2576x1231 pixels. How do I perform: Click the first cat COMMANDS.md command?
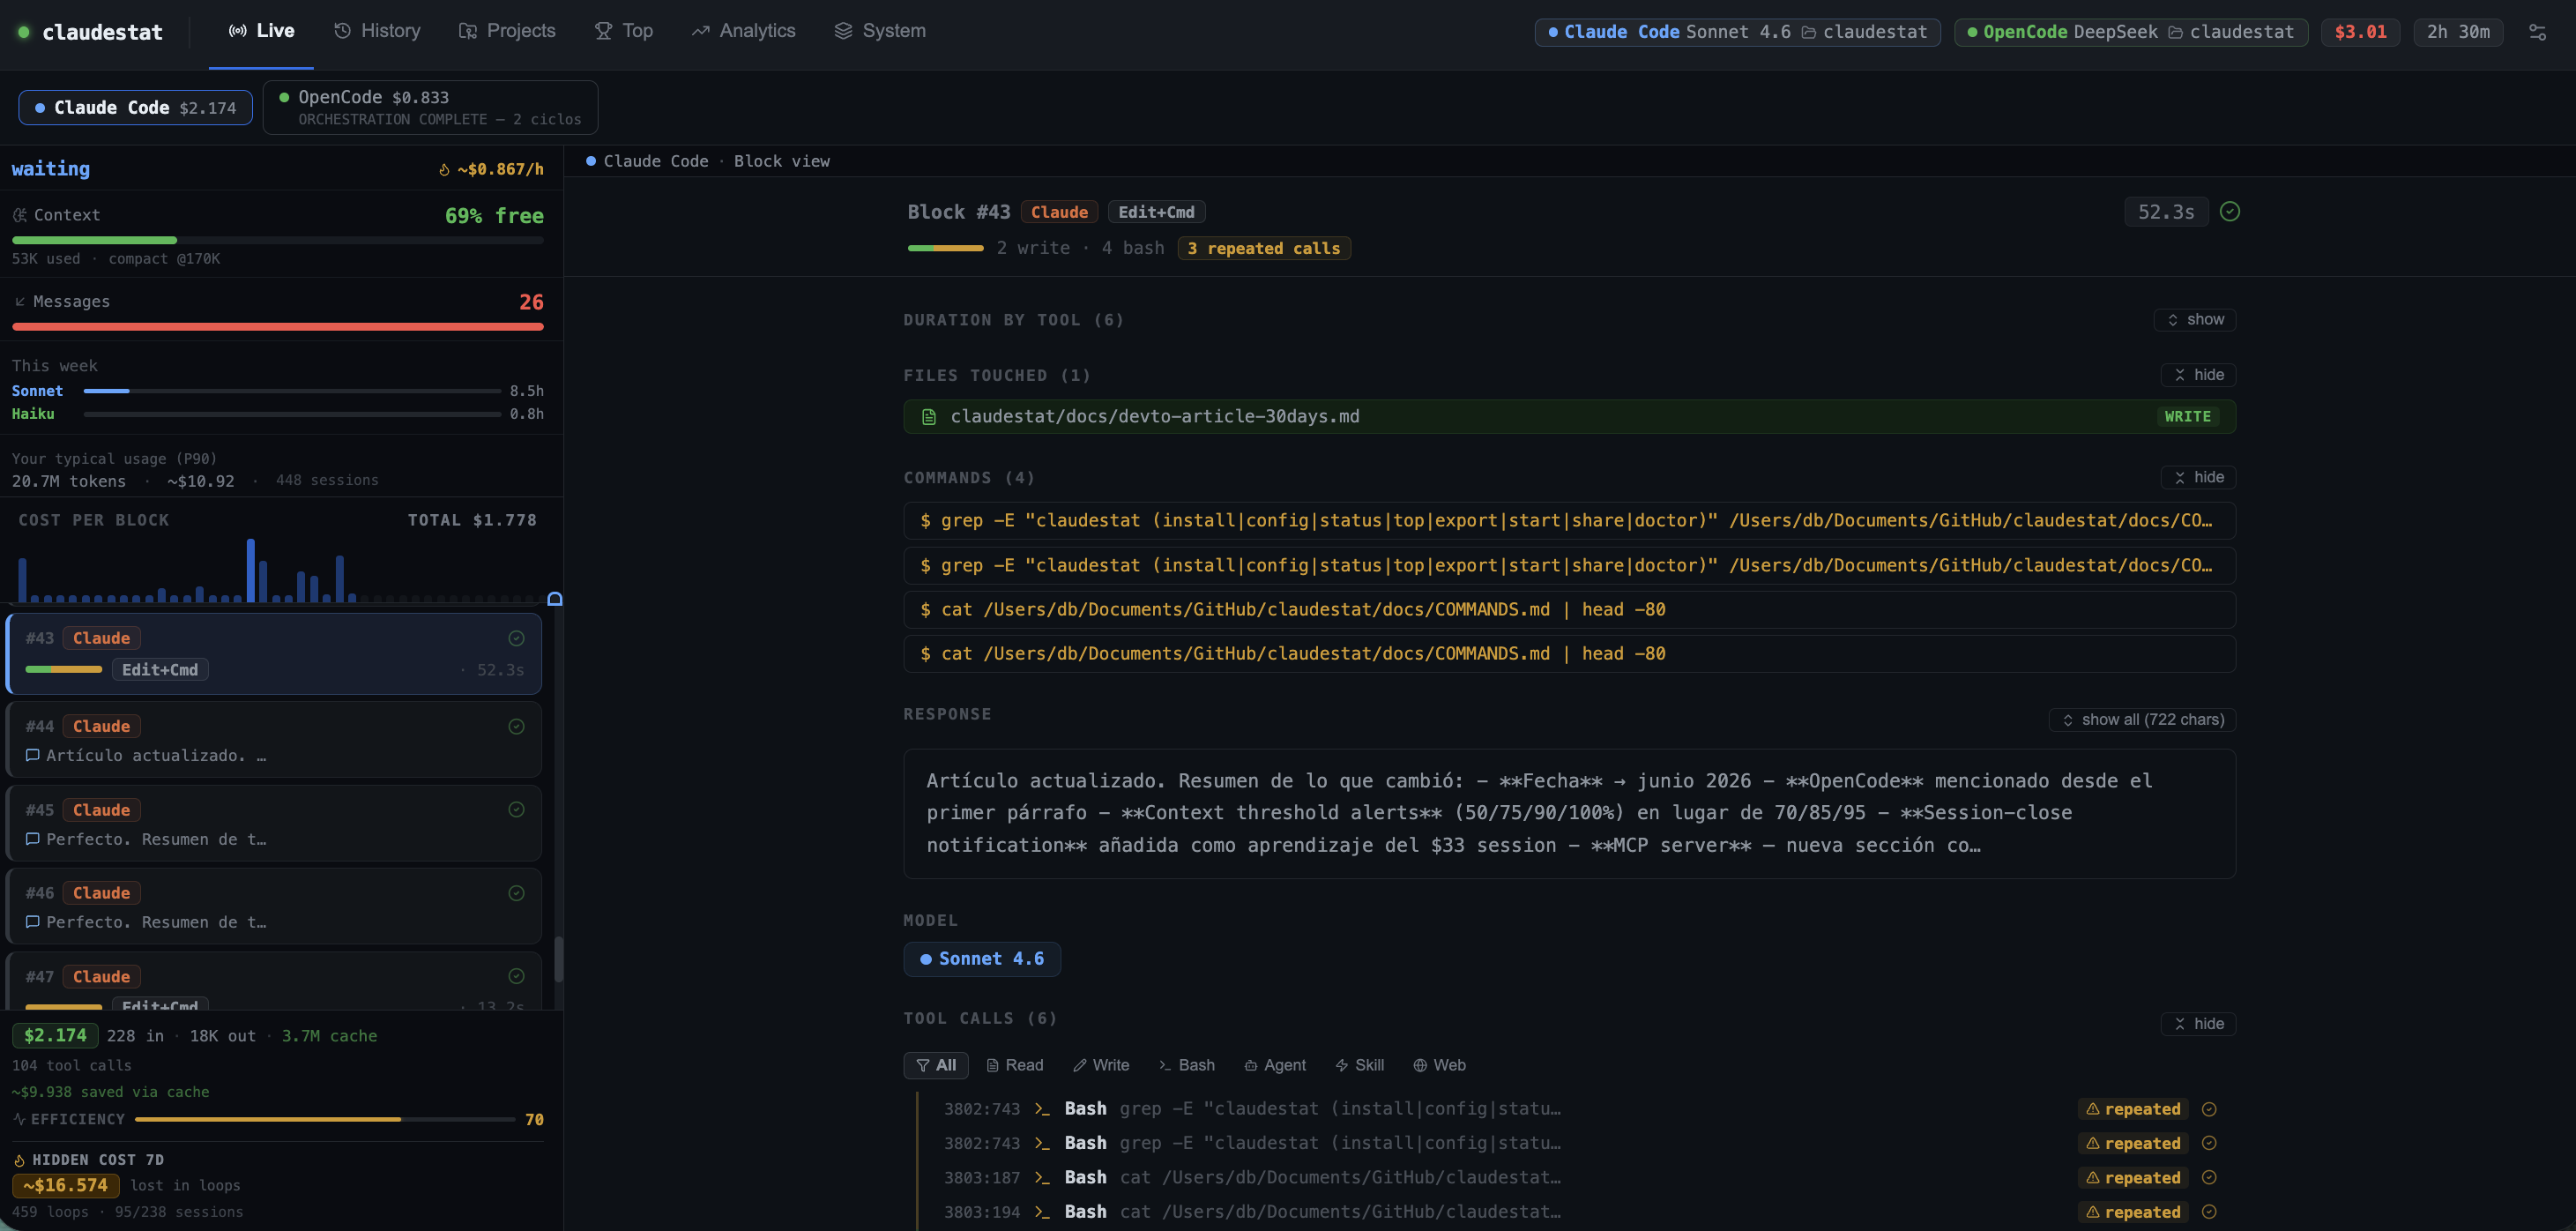(1569, 610)
